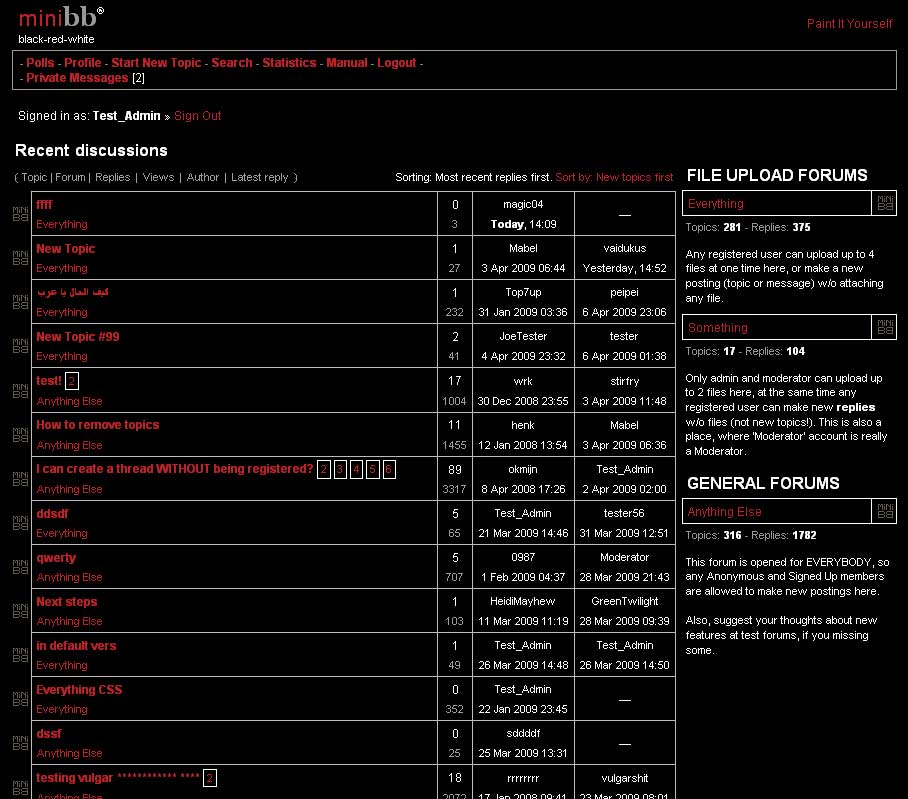The image size is (908, 799).
Task: Click the miniBB icon beside 'Next steps' topic
Action: (20, 610)
